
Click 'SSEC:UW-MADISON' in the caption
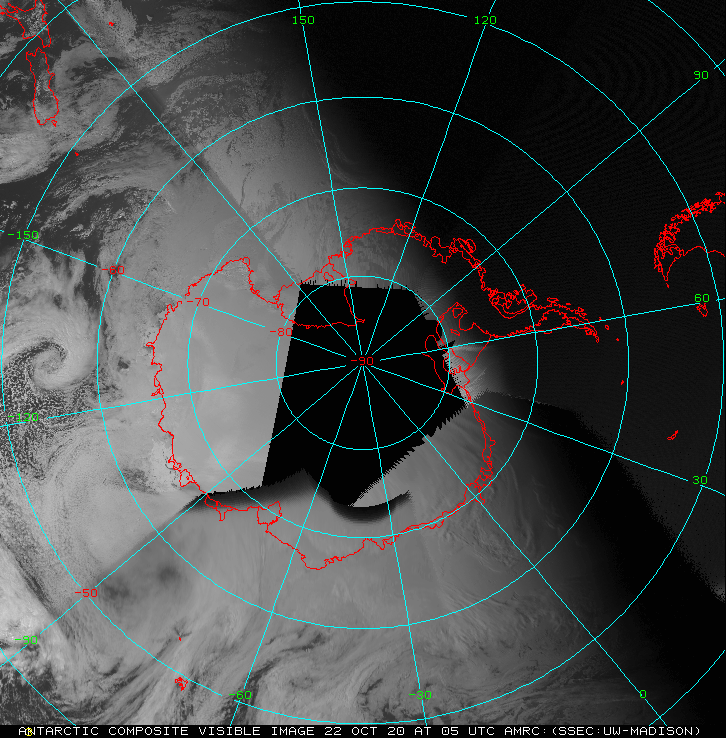tap(626, 731)
